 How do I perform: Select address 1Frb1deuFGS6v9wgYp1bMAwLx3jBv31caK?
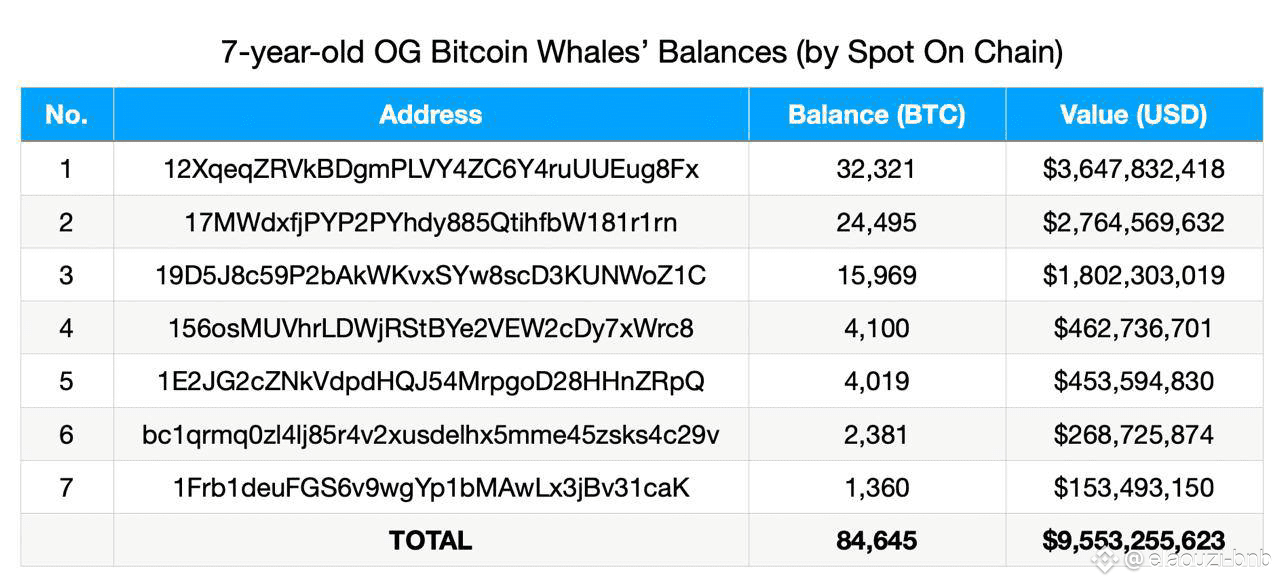point(431,488)
